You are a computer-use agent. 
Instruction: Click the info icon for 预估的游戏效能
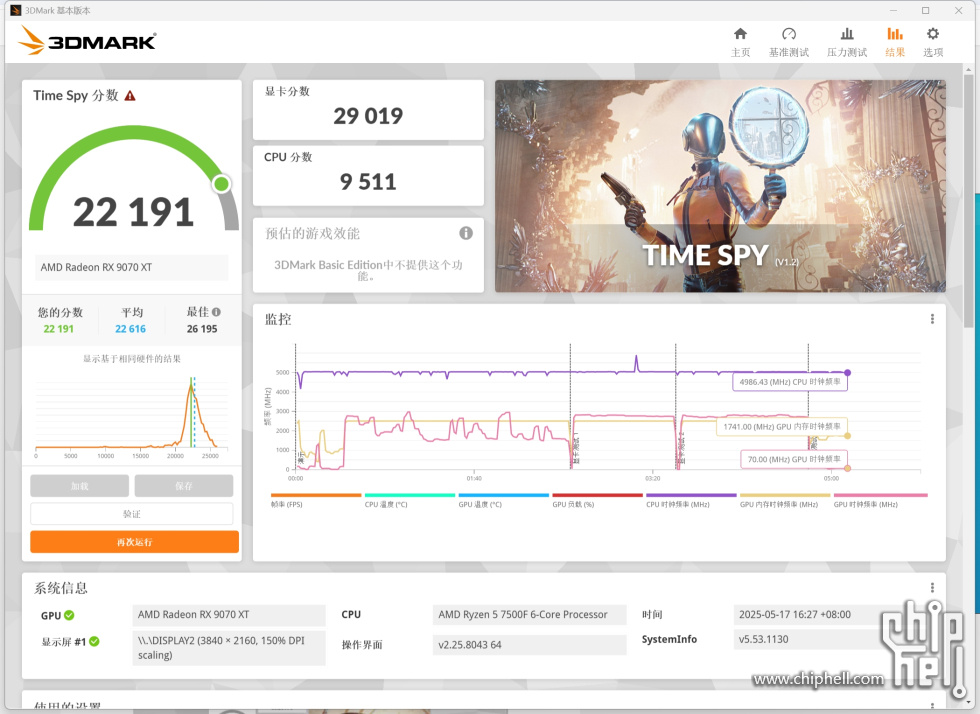click(466, 233)
